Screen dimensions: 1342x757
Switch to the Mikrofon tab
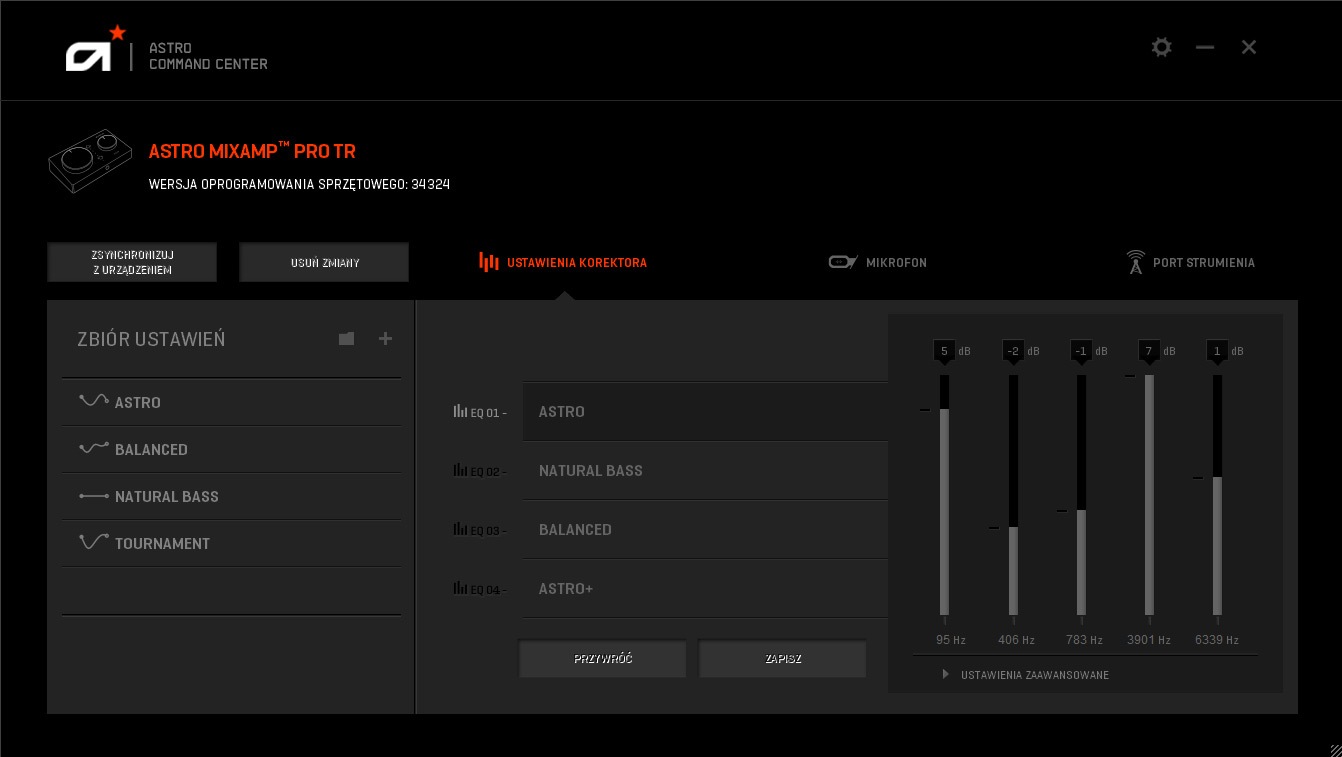tap(878, 262)
